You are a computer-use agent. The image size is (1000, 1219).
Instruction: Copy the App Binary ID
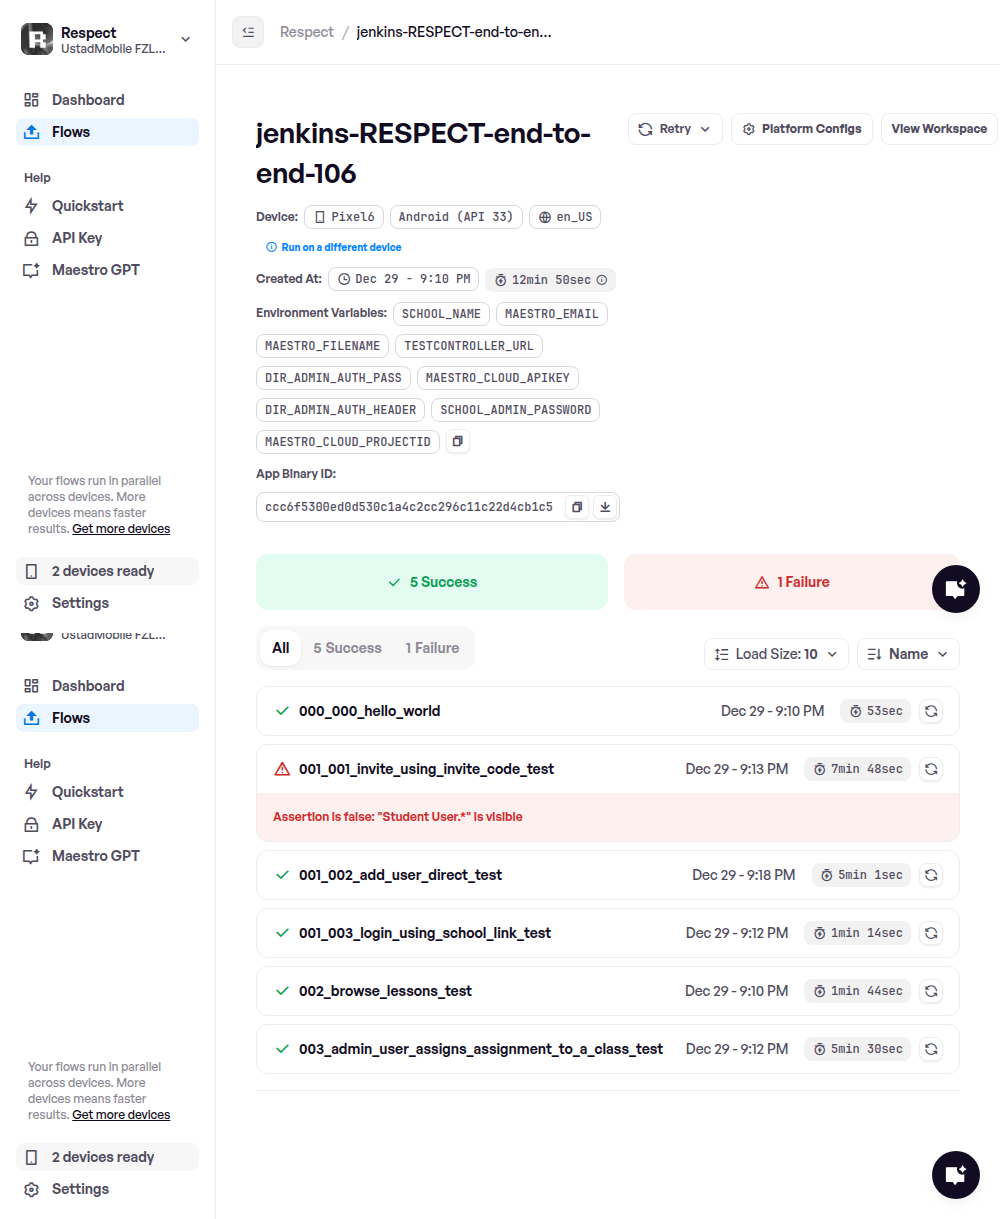(x=577, y=507)
